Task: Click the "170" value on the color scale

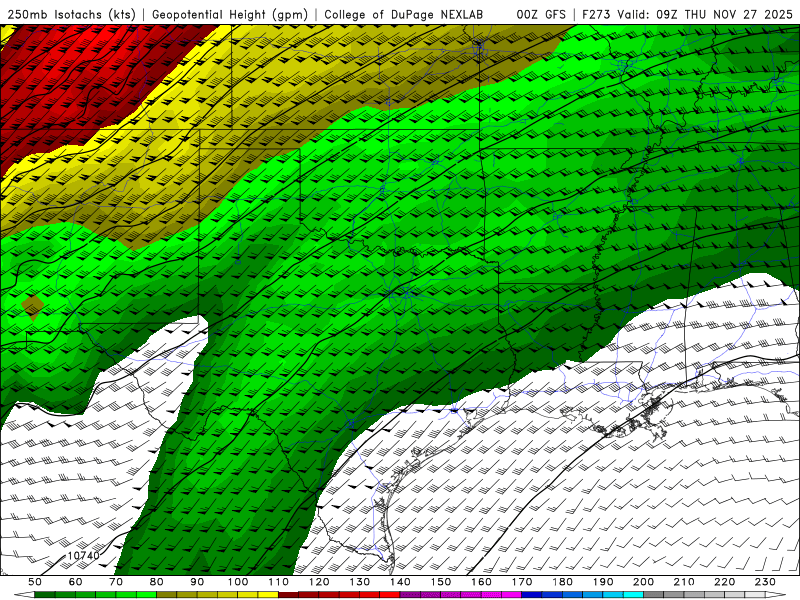Action: point(521,582)
